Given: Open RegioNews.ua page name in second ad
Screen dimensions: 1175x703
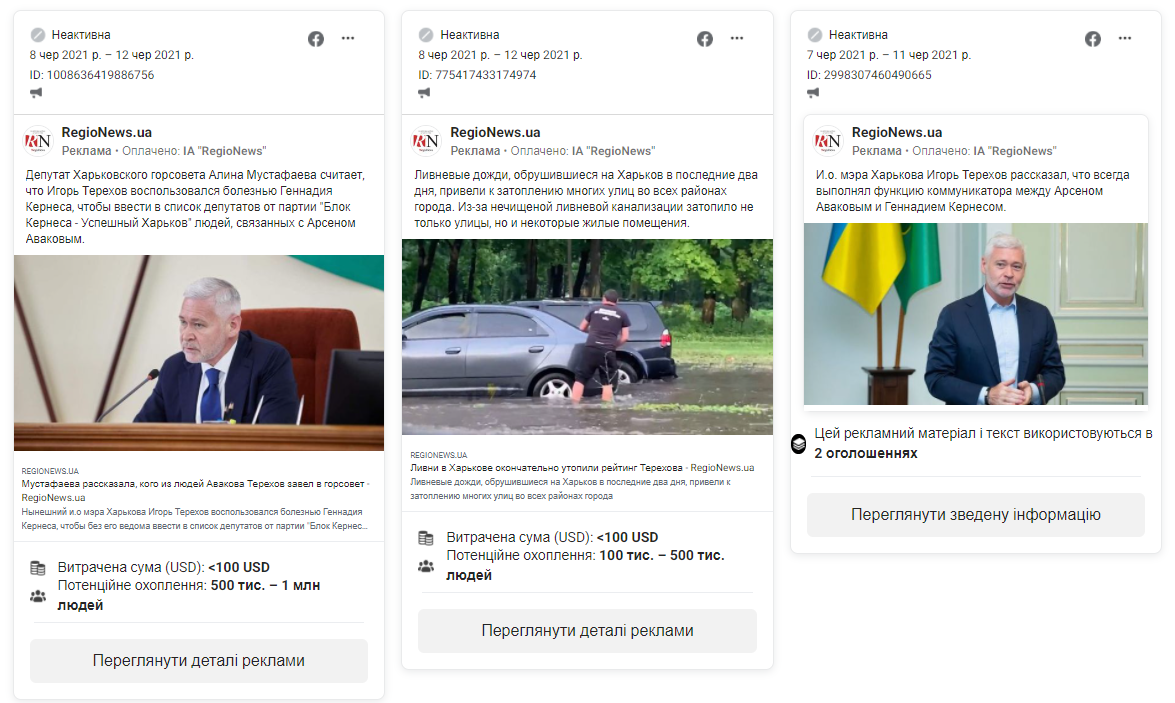Looking at the screenshot, I should (495, 132).
